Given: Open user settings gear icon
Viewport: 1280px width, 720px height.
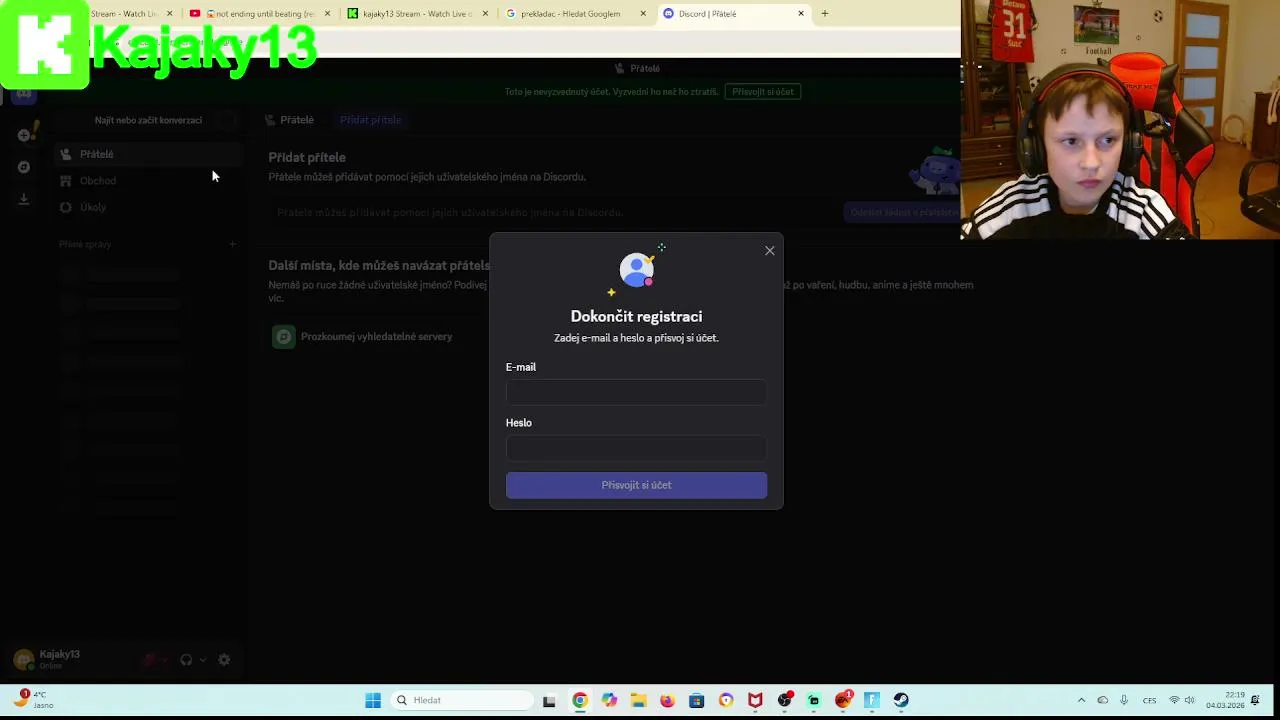Looking at the screenshot, I should 224,660.
